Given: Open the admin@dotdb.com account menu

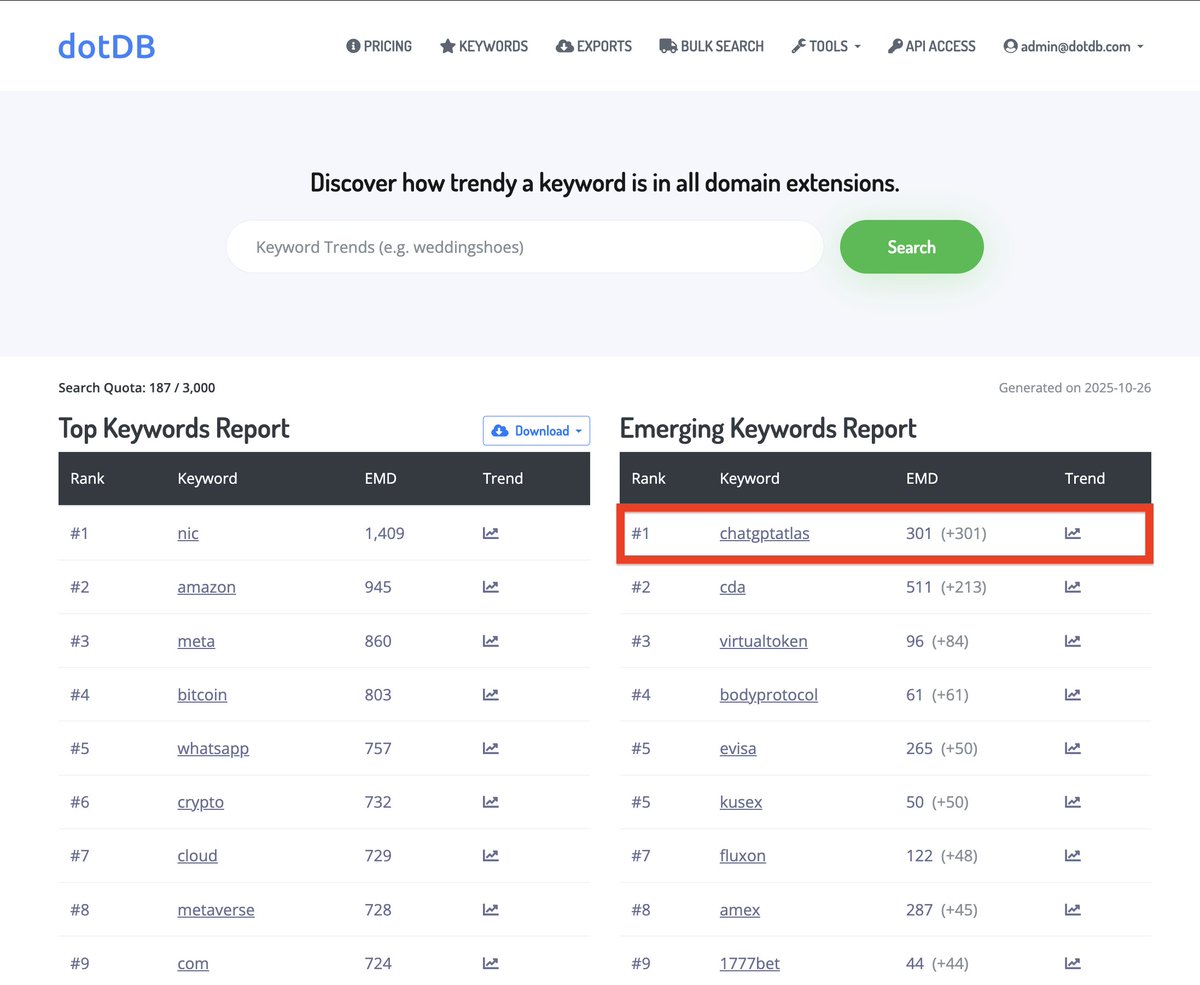Looking at the screenshot, I should 1074,46.
